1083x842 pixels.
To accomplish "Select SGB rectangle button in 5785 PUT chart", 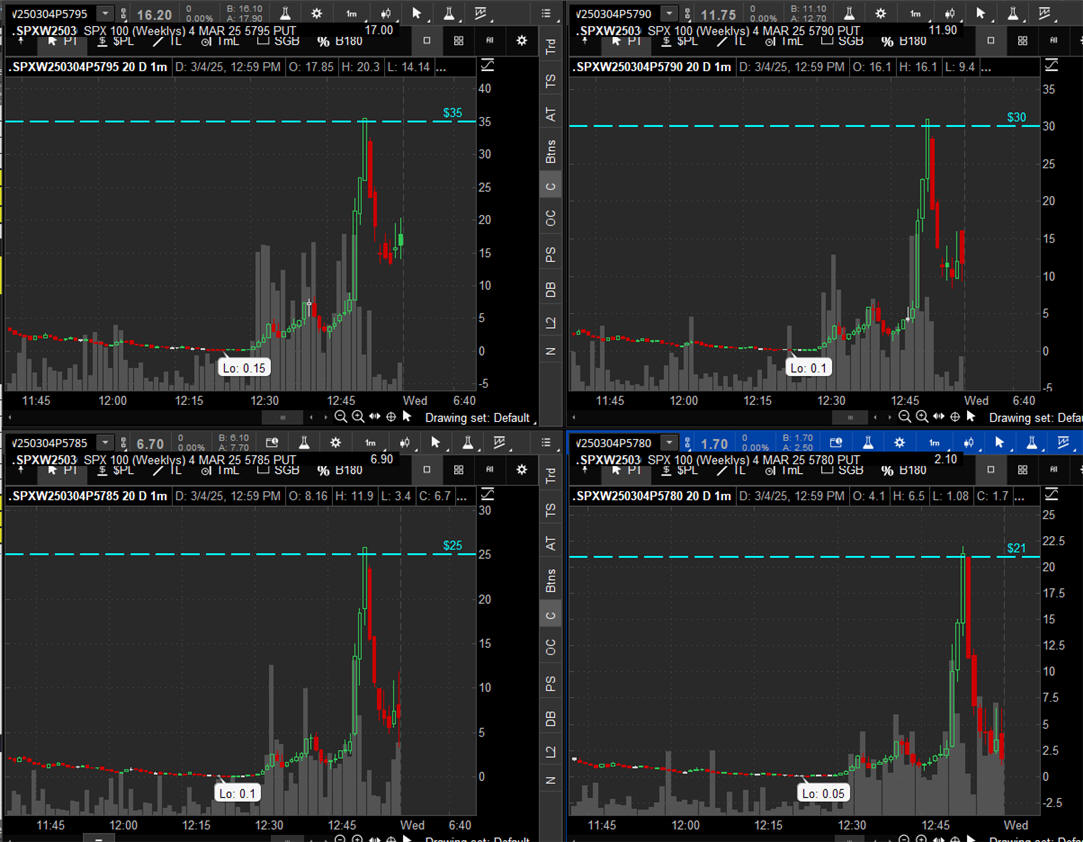I will (278, 470).
